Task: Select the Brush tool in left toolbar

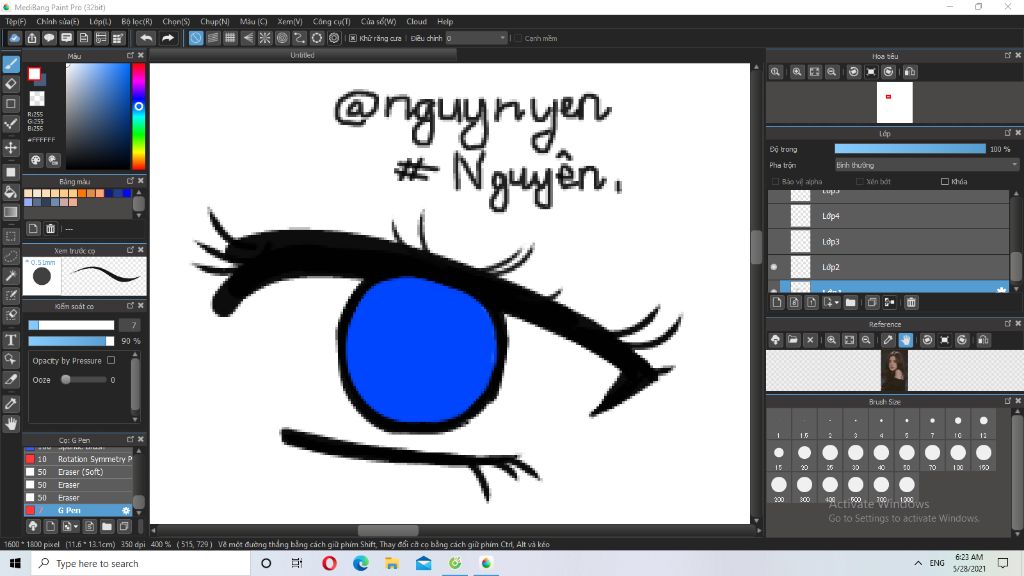Action: pos(11,64)
